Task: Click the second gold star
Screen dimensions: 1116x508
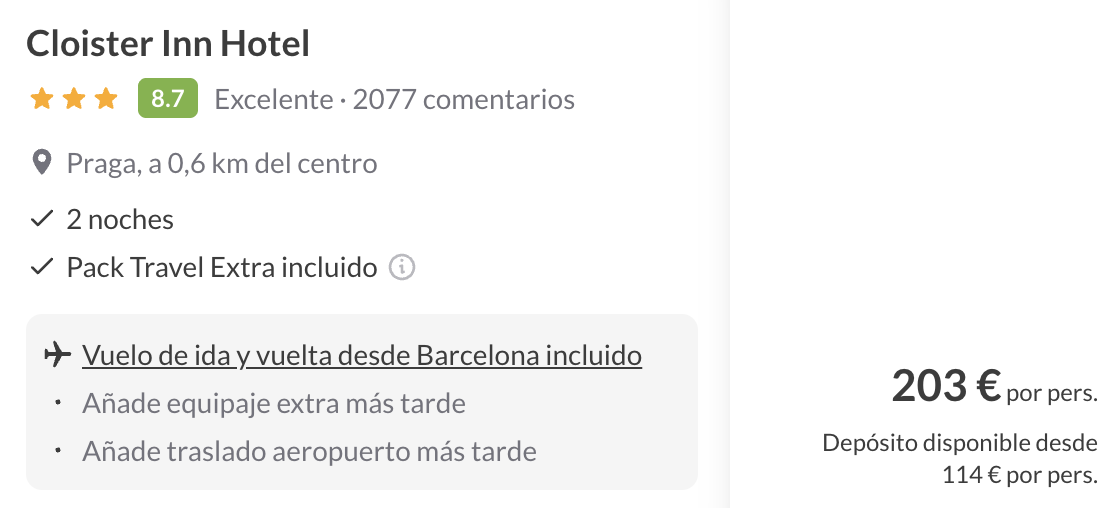Action: [74, 99]
